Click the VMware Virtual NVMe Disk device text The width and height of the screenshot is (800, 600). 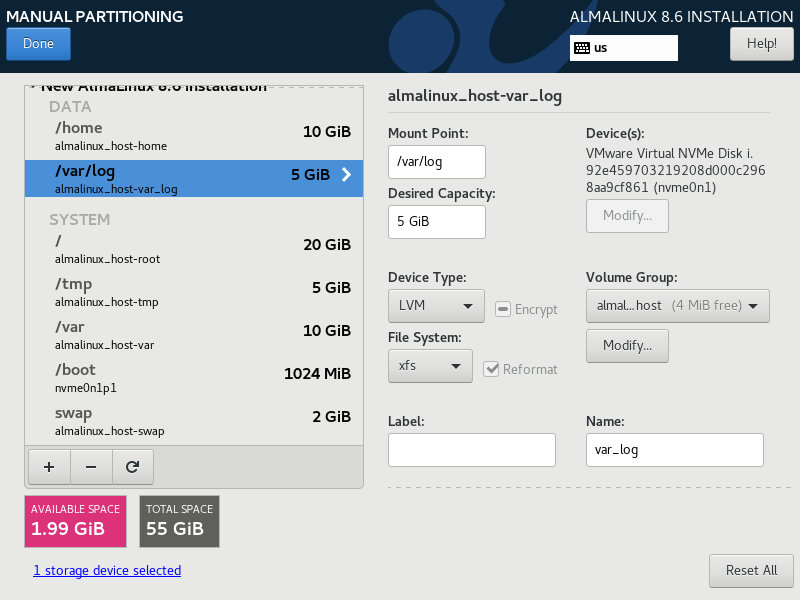(675, 170)
